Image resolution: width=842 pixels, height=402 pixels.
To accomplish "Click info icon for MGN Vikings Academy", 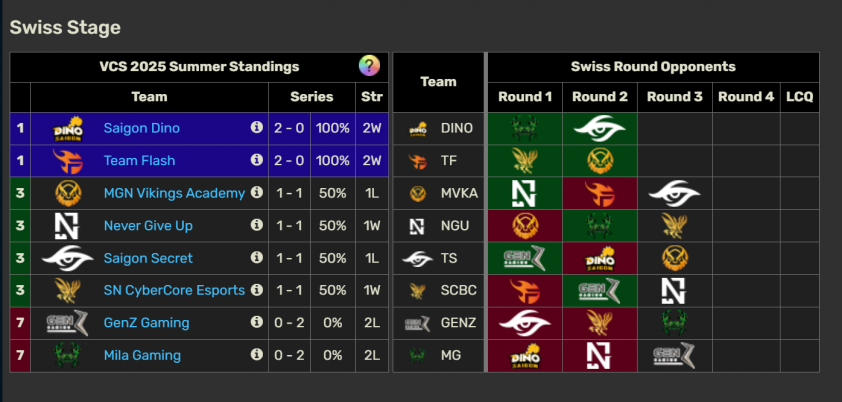I will 257,192.
